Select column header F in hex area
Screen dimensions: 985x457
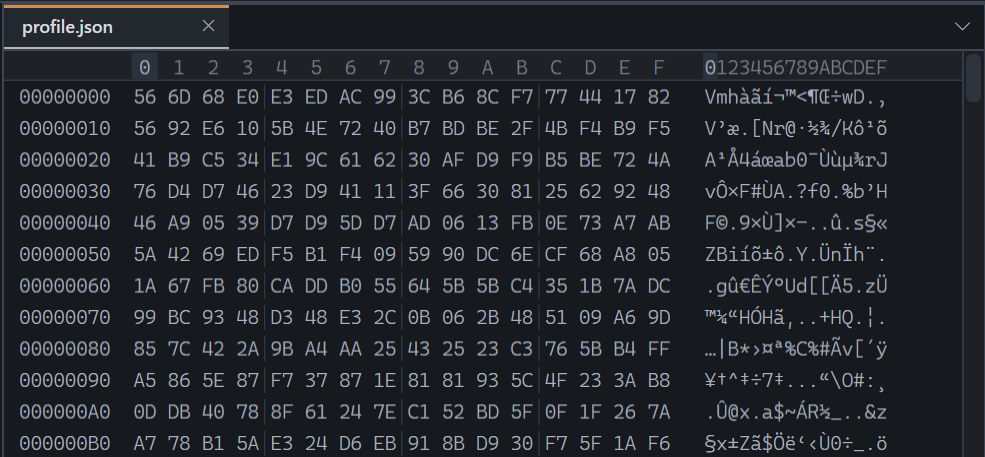point(658,67)
